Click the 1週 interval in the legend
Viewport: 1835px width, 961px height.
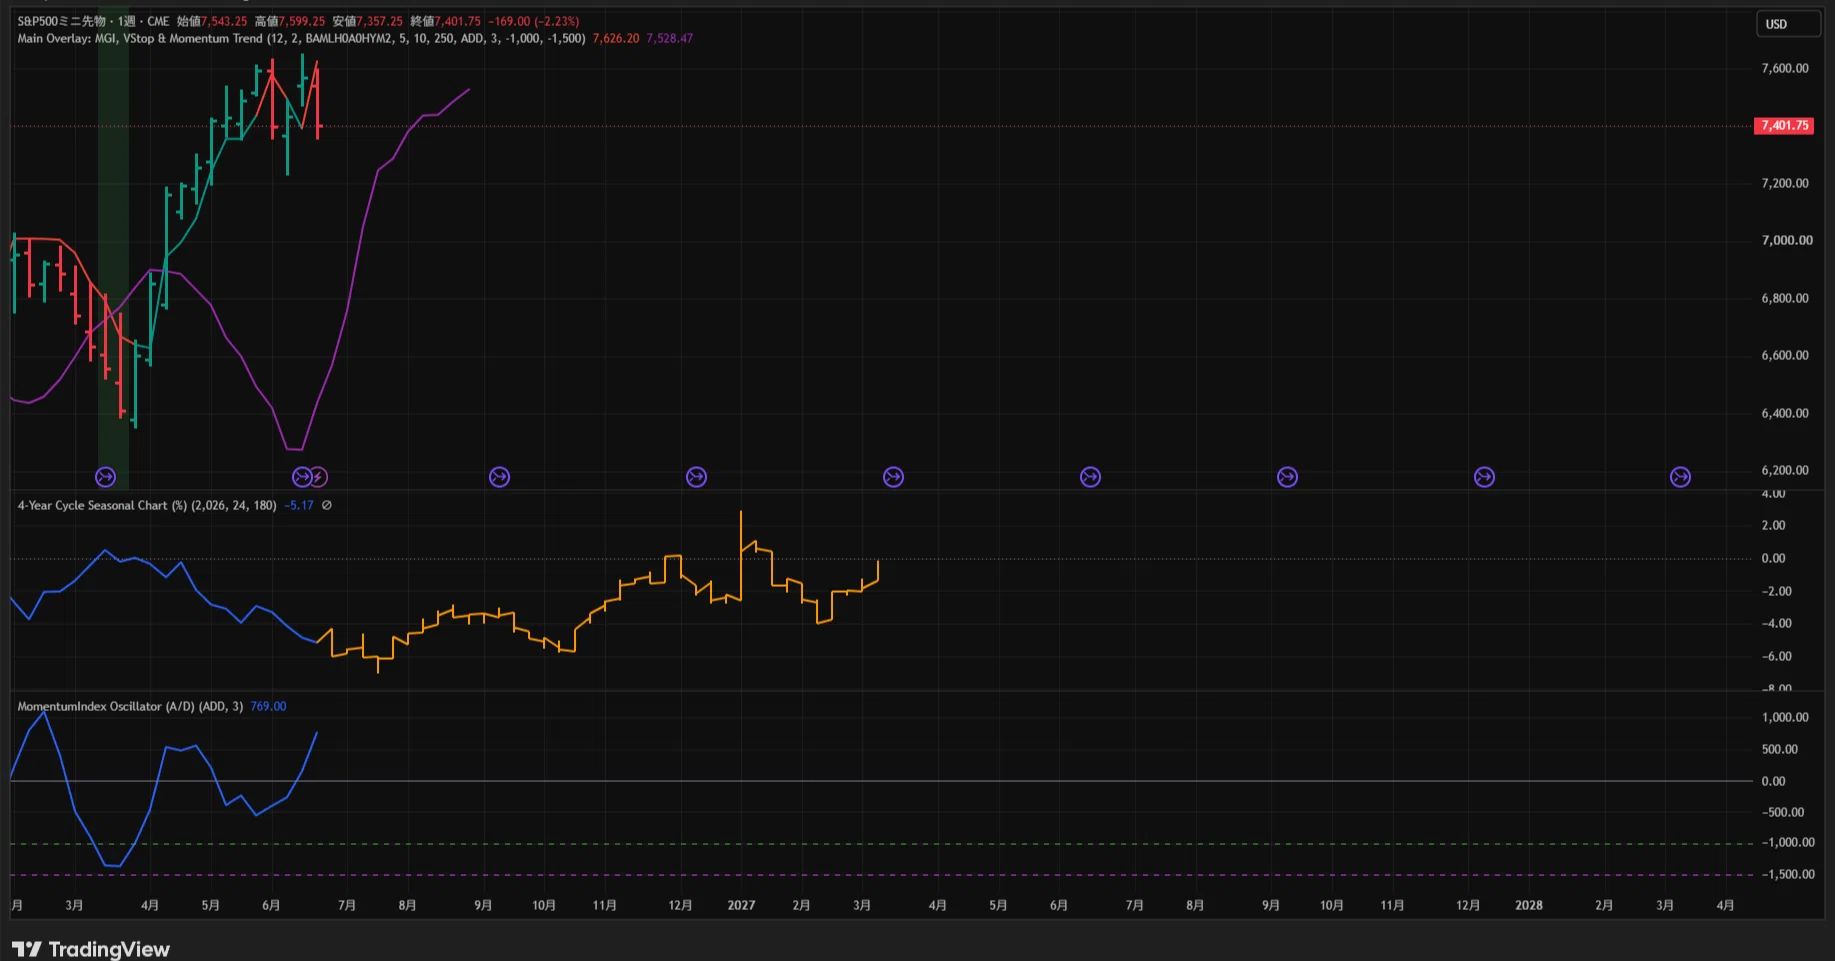click(x=127, y=21)
